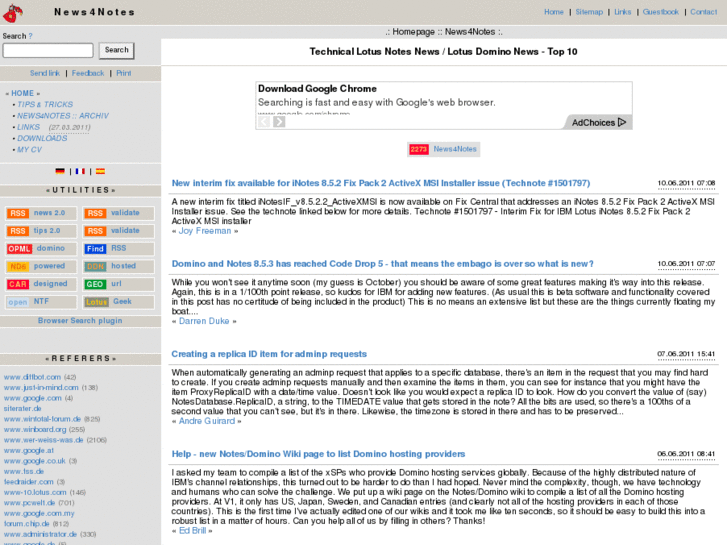Click the 2273 News4Notes counter badge
The width and height of the screenshot is (727, 545).
pos(443,149)
